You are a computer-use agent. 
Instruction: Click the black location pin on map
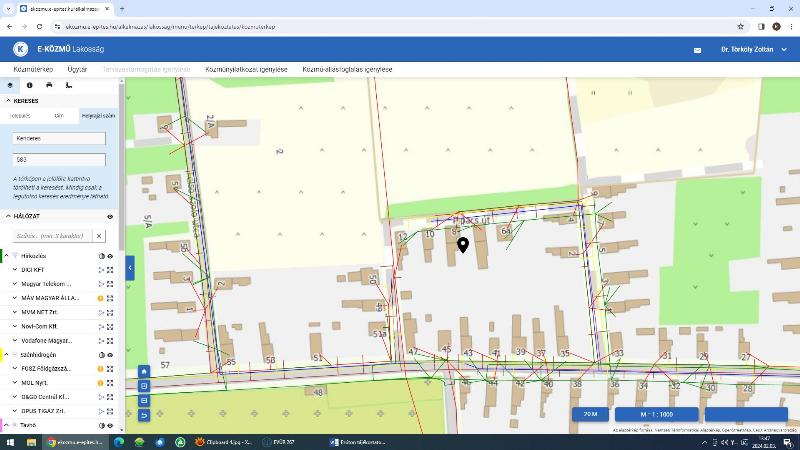click(463, 245)
